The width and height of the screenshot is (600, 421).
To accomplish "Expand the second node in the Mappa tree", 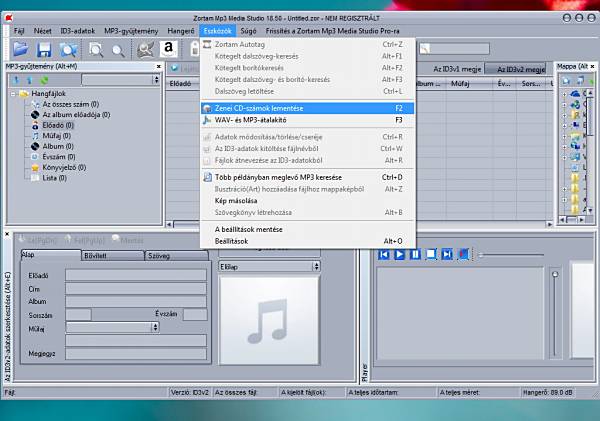I will (x=564, y=104).
